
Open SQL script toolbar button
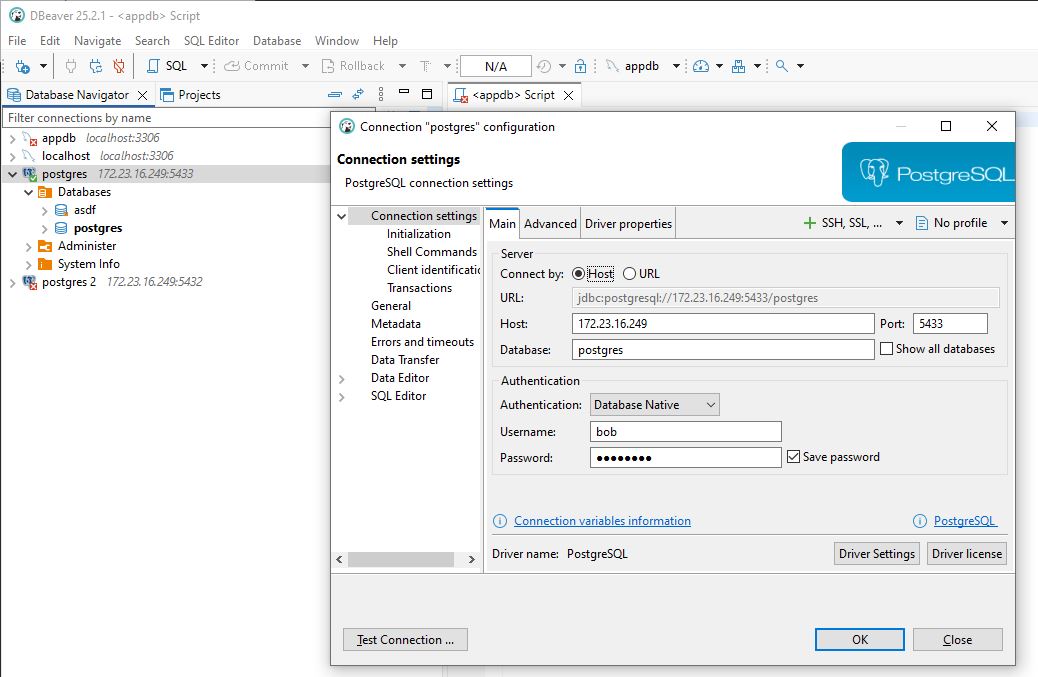tap(166, 66)
